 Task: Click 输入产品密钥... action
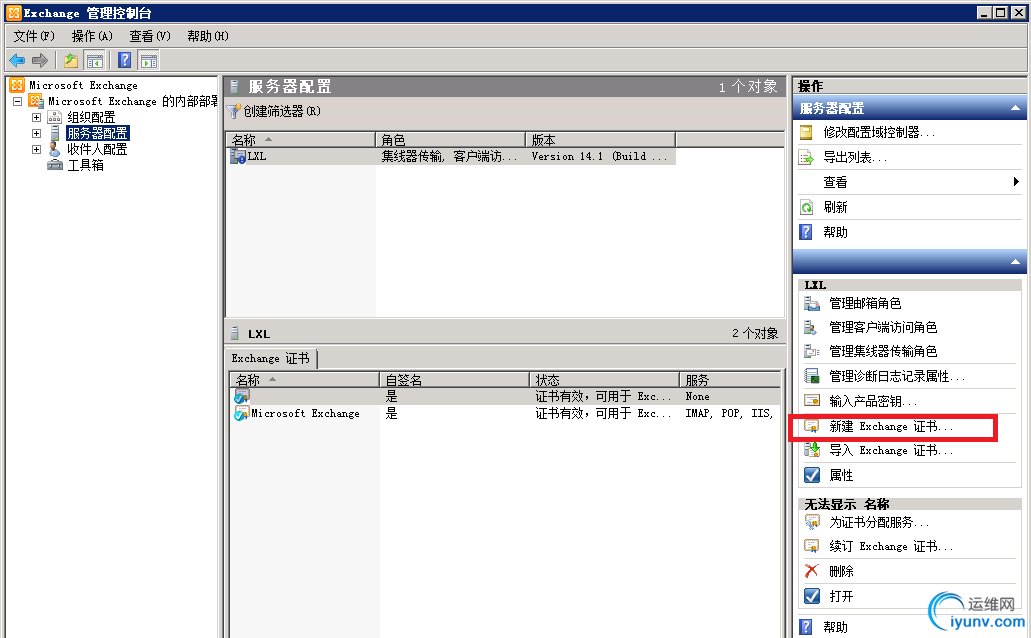873,401
